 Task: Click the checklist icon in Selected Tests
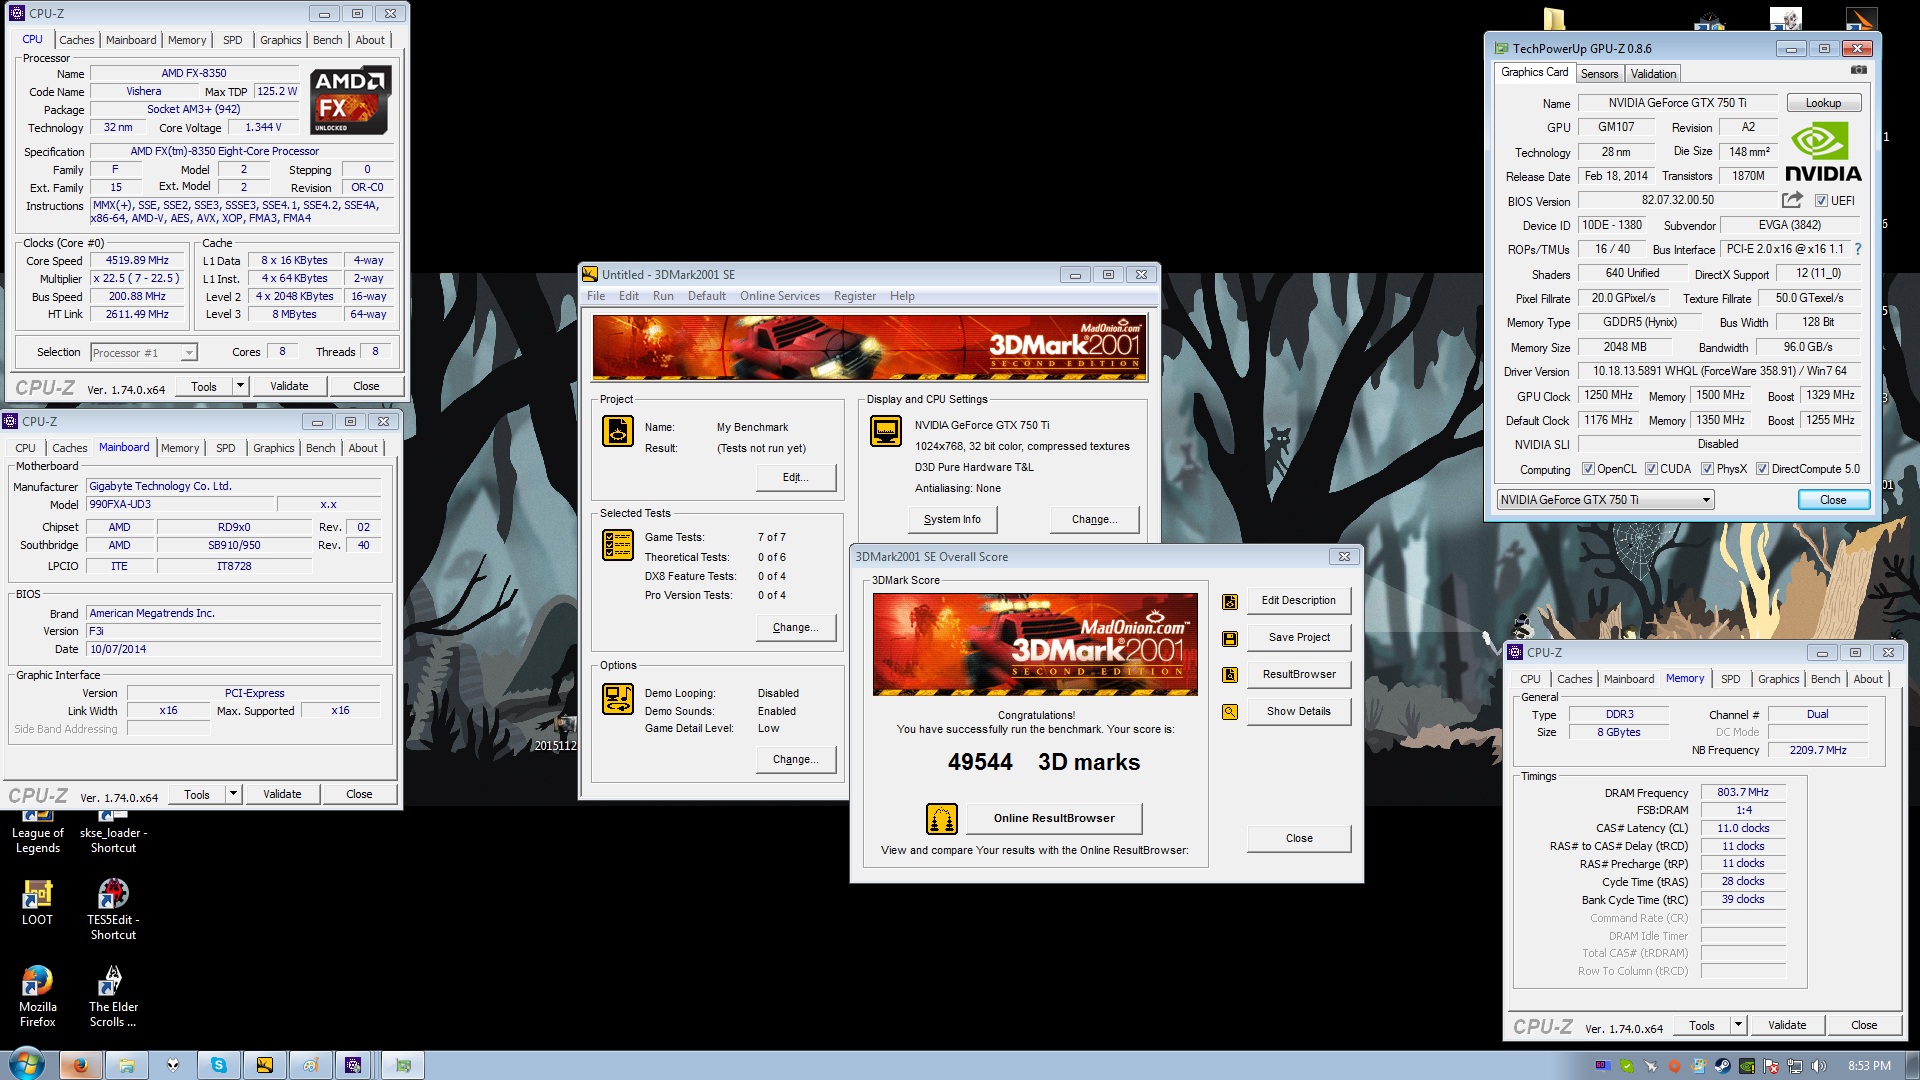pos(618,545)
